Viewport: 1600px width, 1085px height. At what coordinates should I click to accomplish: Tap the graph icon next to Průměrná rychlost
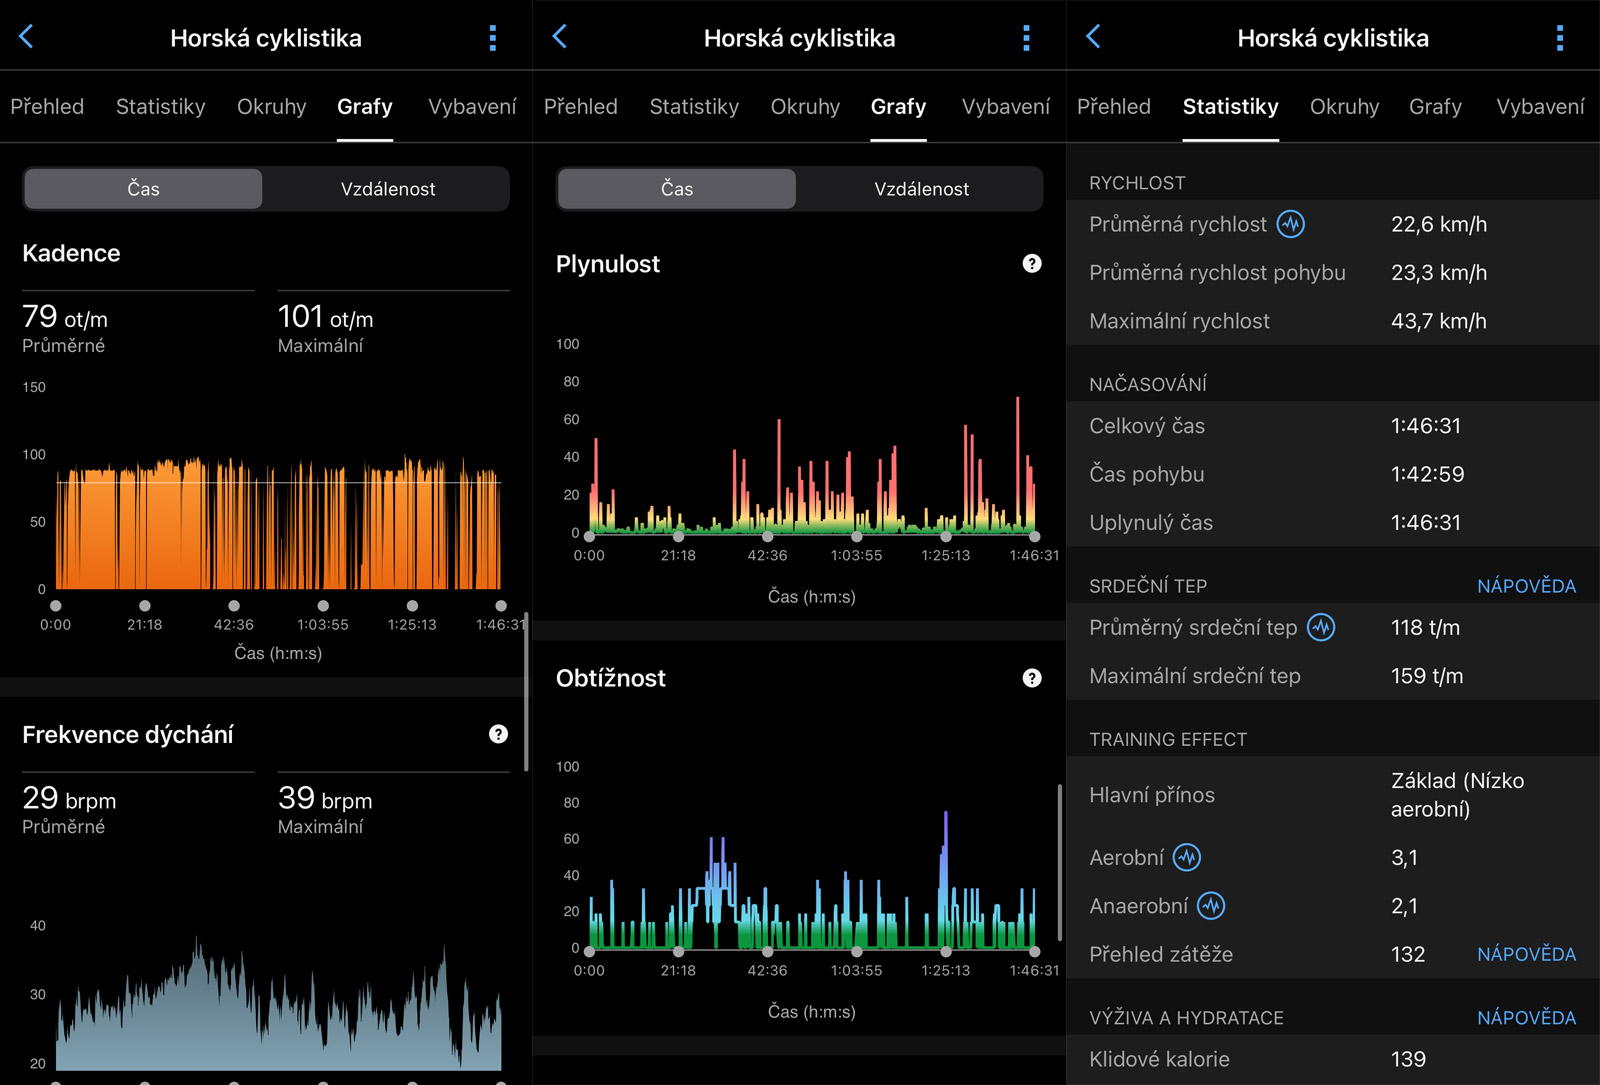tap(1291, 224)
